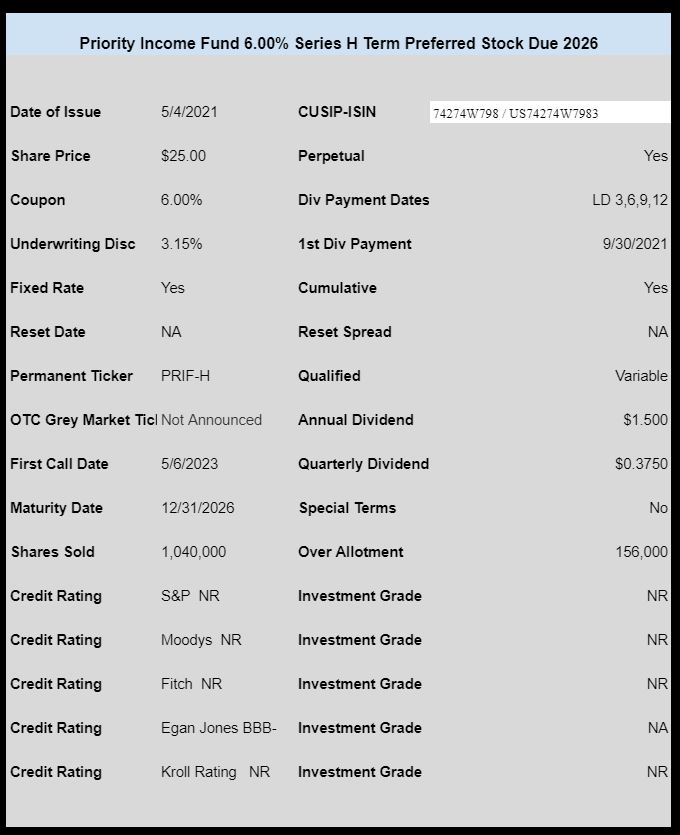Select the Annual Dividend value $1.500
This screenshot has height=835, width=680.
click(645, 420)
